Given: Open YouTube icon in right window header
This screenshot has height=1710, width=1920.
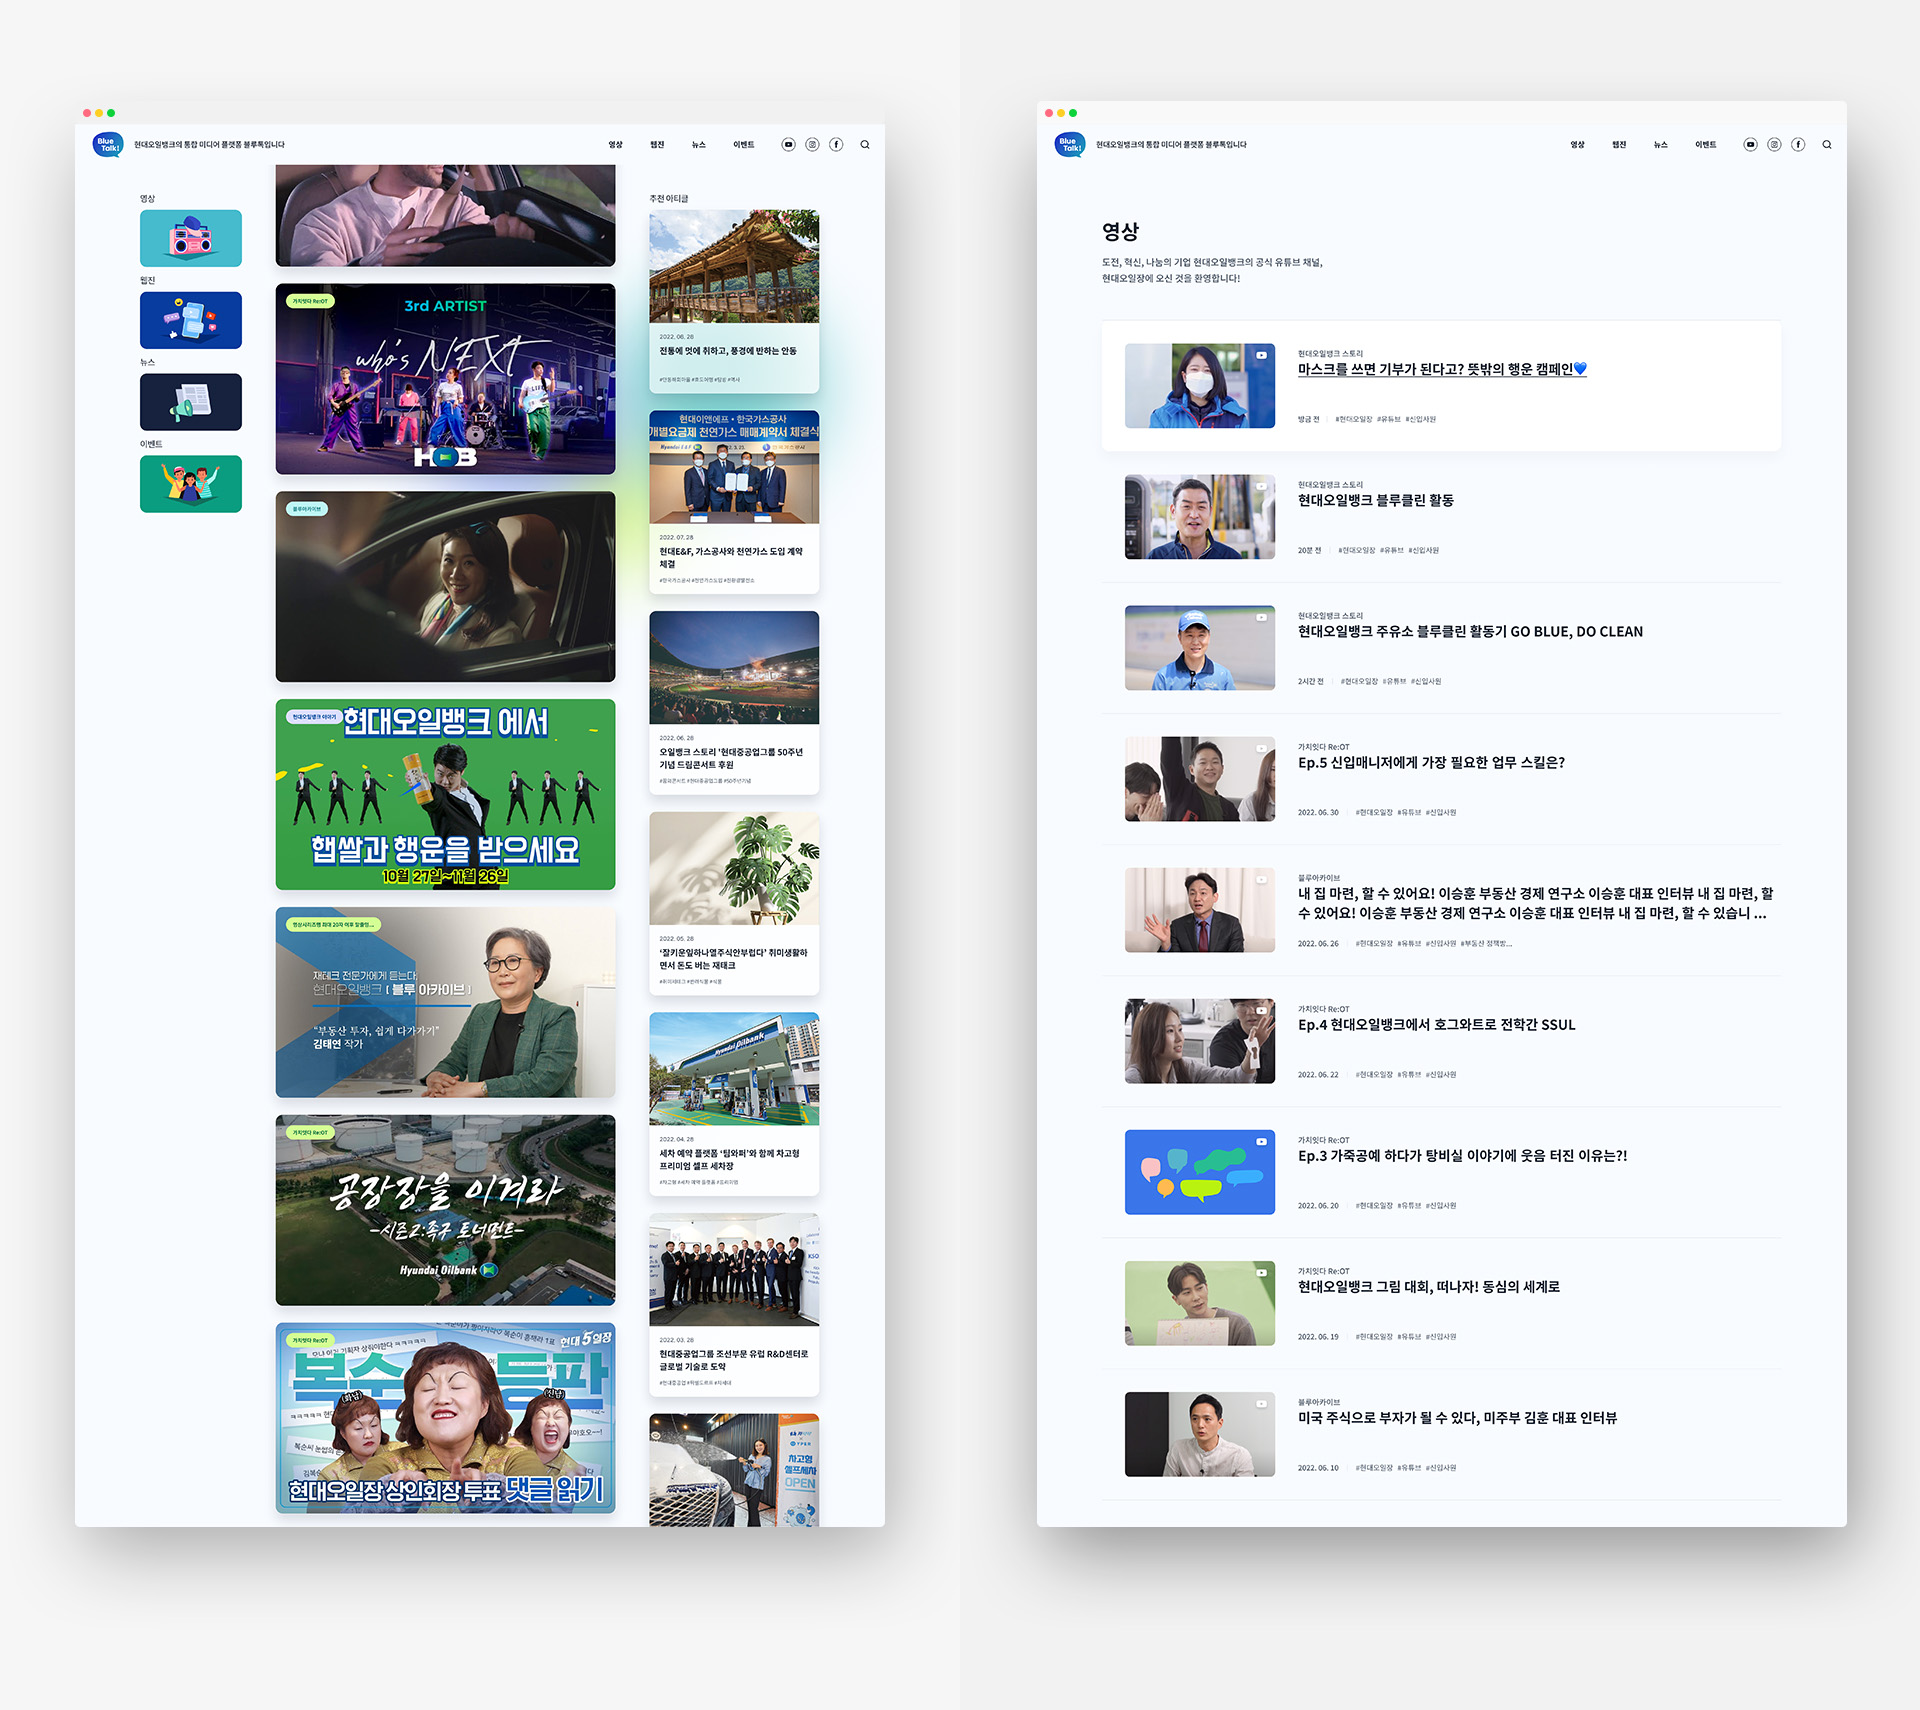Looking at the screenshot, I should pyautogui.click(x=1750, y=145).
